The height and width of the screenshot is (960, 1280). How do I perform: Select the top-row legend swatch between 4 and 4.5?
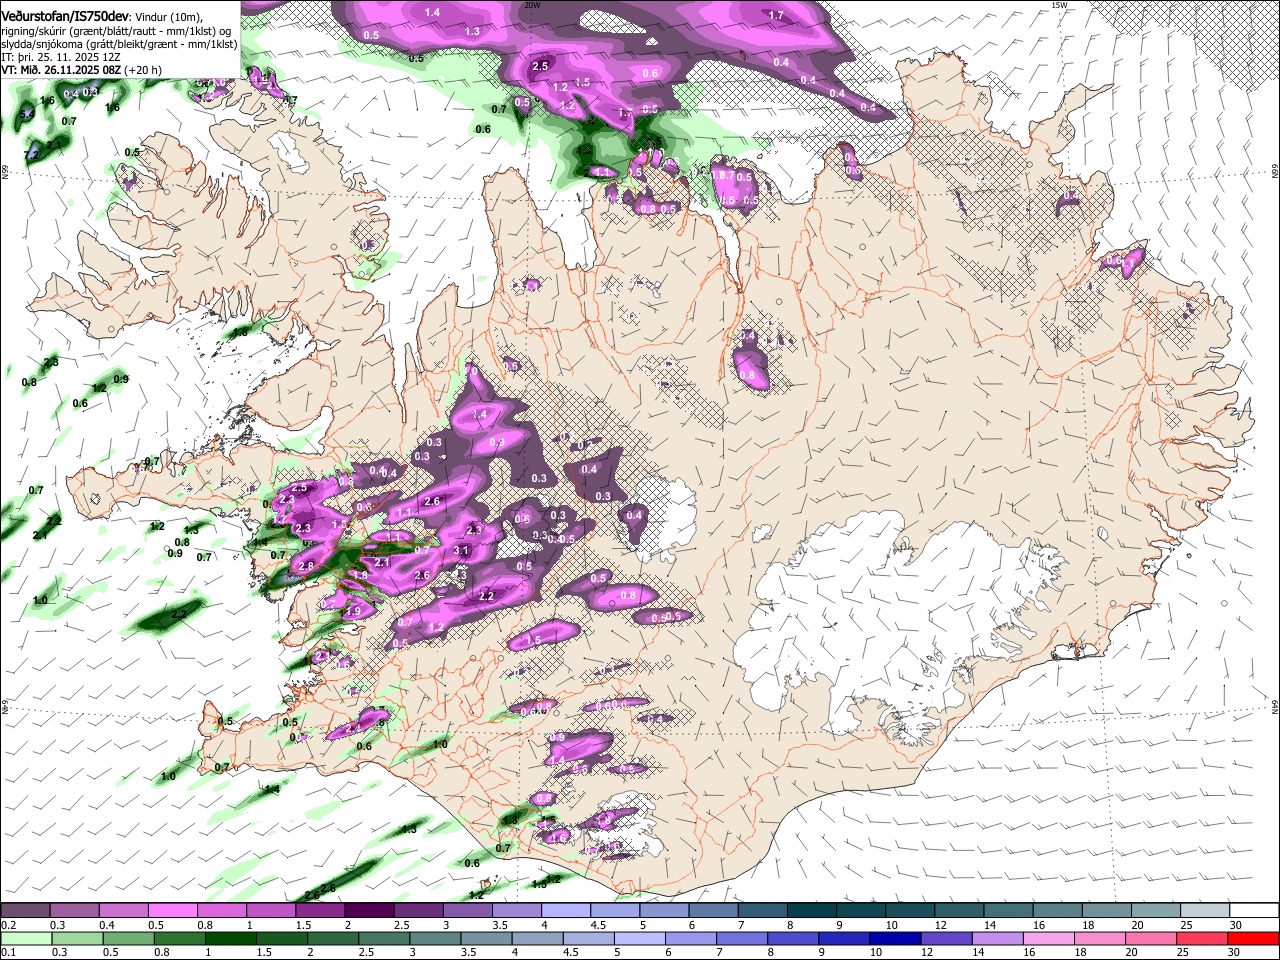pyautogui.click(x=564, y=911)
